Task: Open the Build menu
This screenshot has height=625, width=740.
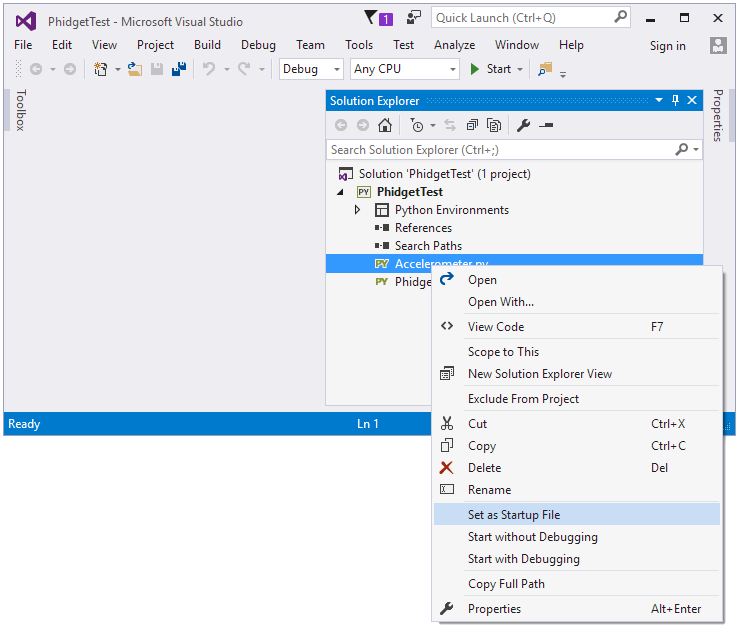Action: 207,45
